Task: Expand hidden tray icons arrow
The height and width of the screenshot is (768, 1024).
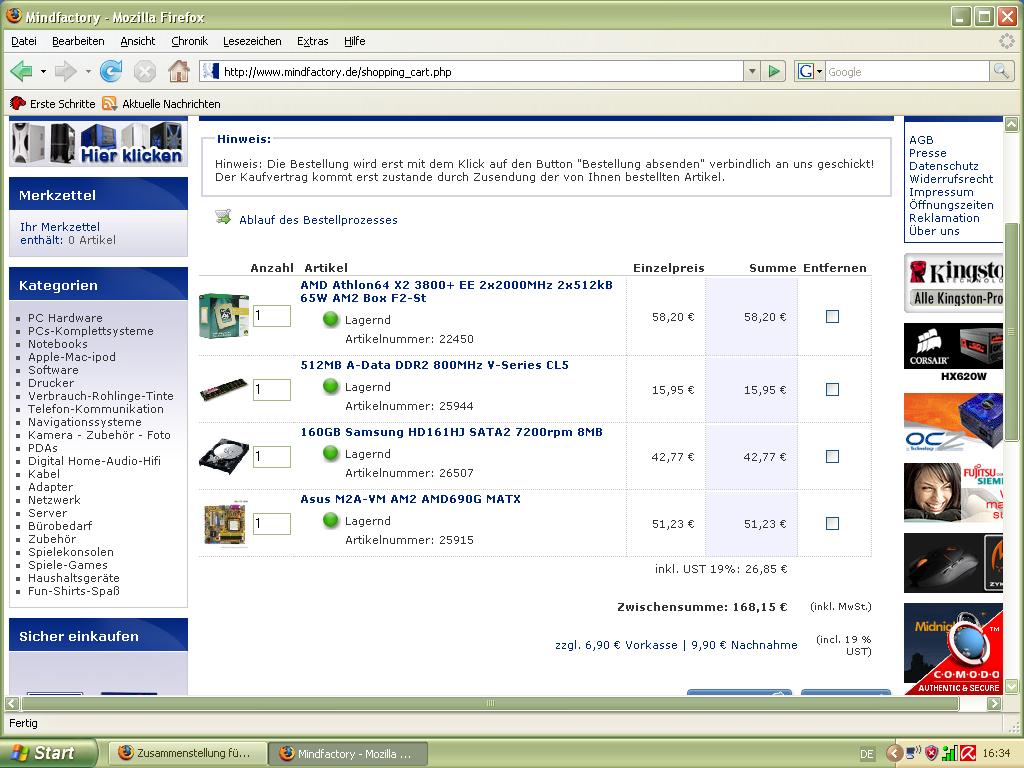Action: [894, 753]
